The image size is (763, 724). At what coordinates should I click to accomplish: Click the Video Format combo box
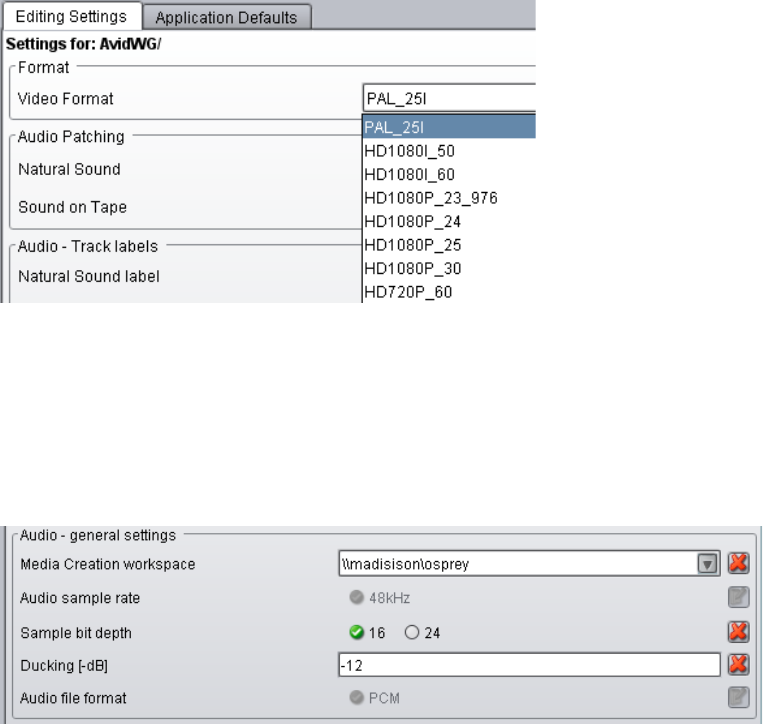(x=449, y=99)
